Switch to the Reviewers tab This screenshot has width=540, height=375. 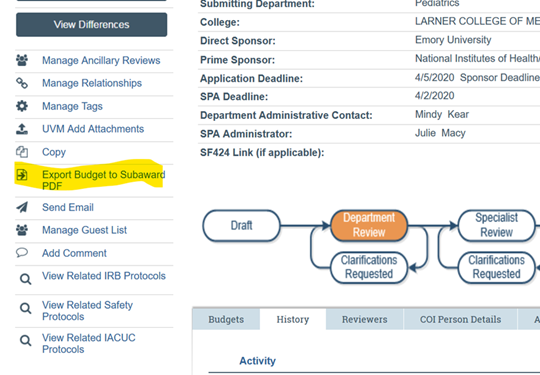click(x=364, y=319)
